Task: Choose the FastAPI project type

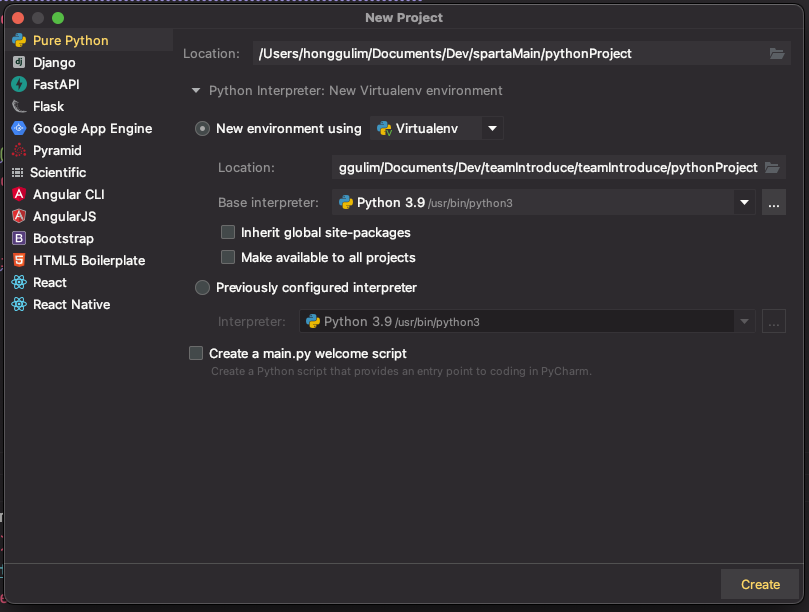Action: [56, 84]
